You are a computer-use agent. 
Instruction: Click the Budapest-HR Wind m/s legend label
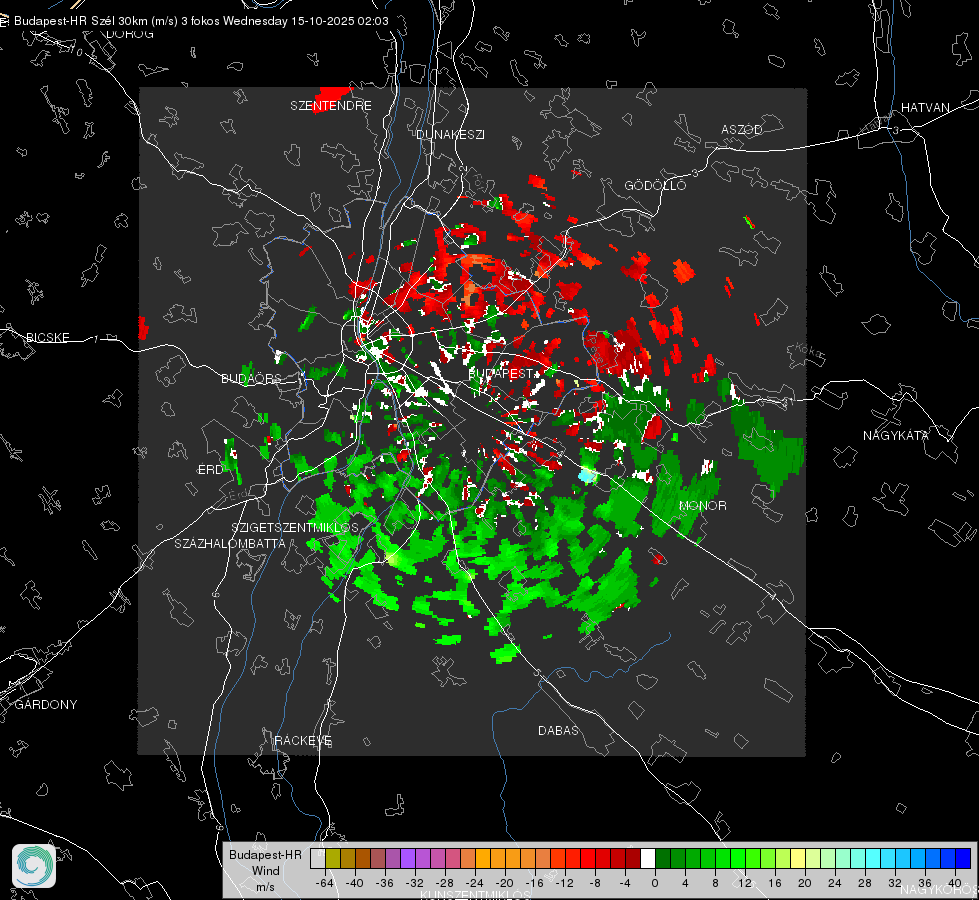pyautogui.click(x=265, y=870)
